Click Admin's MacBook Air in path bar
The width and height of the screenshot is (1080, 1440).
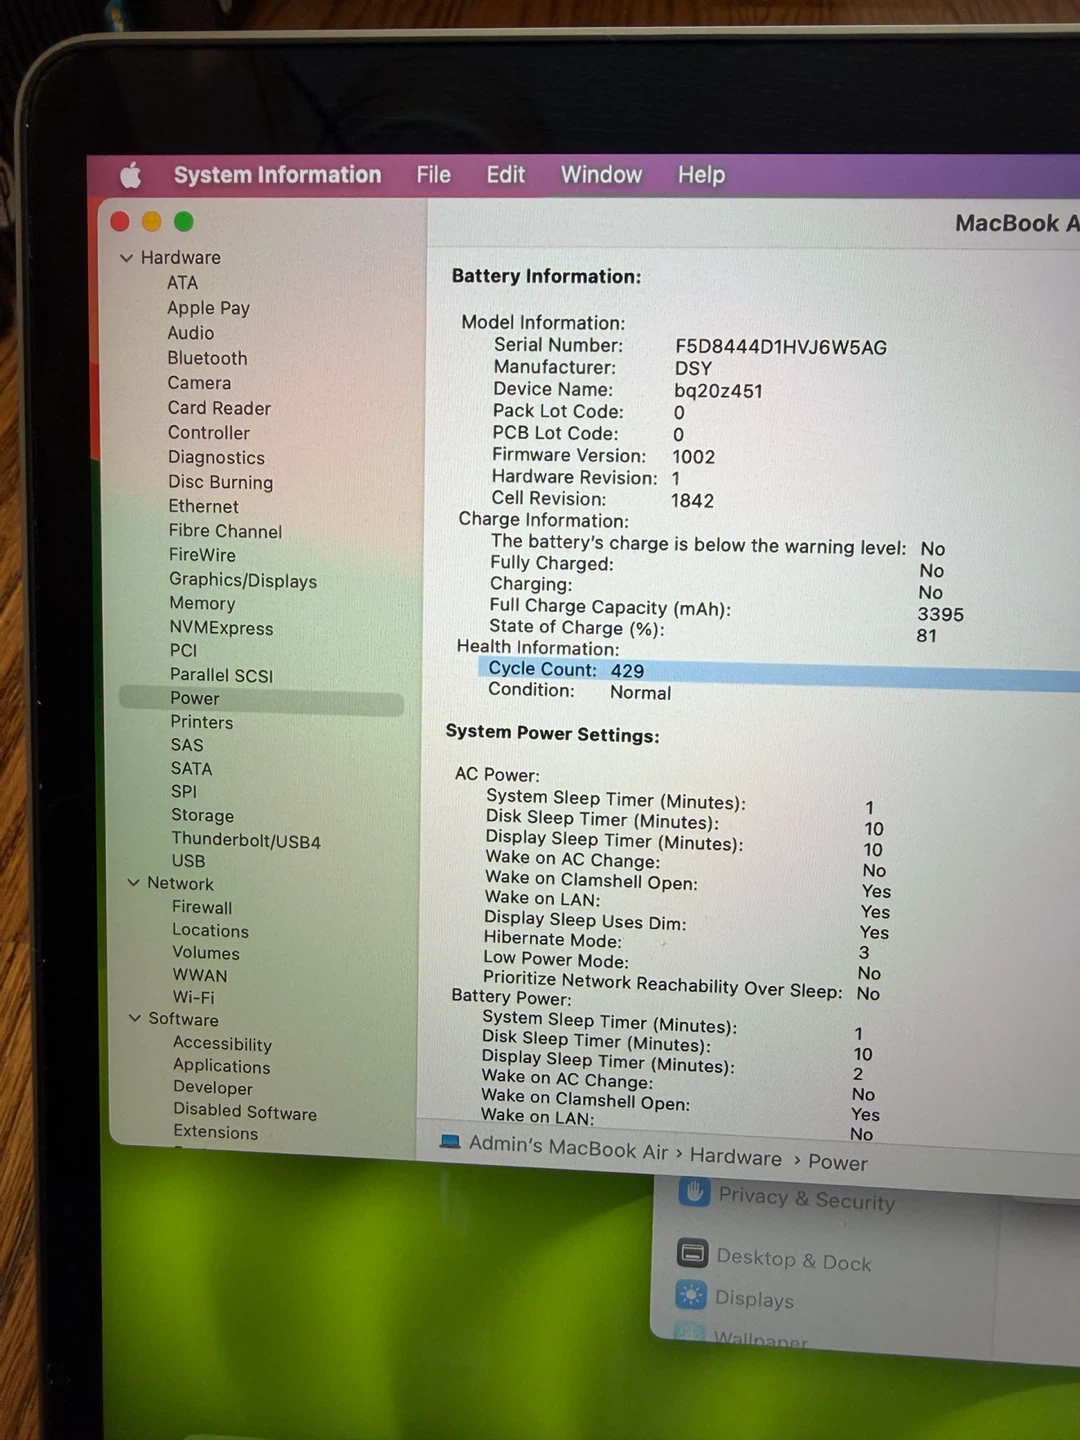568,1148
